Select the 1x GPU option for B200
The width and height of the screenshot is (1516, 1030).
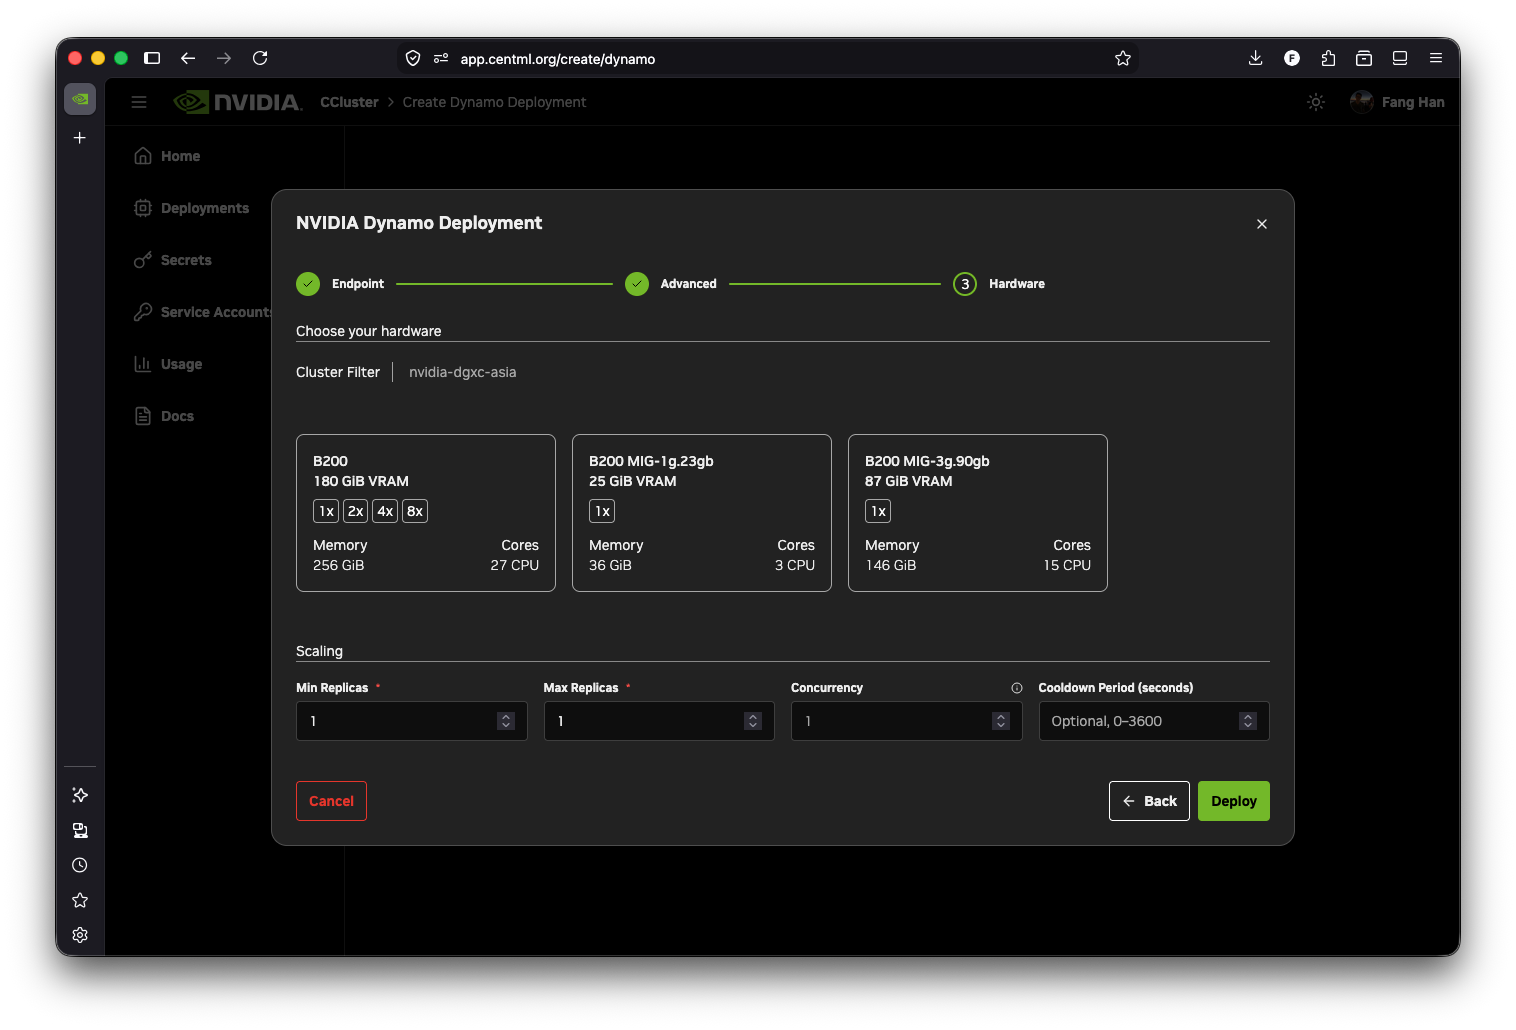click(x=326, y=511)
